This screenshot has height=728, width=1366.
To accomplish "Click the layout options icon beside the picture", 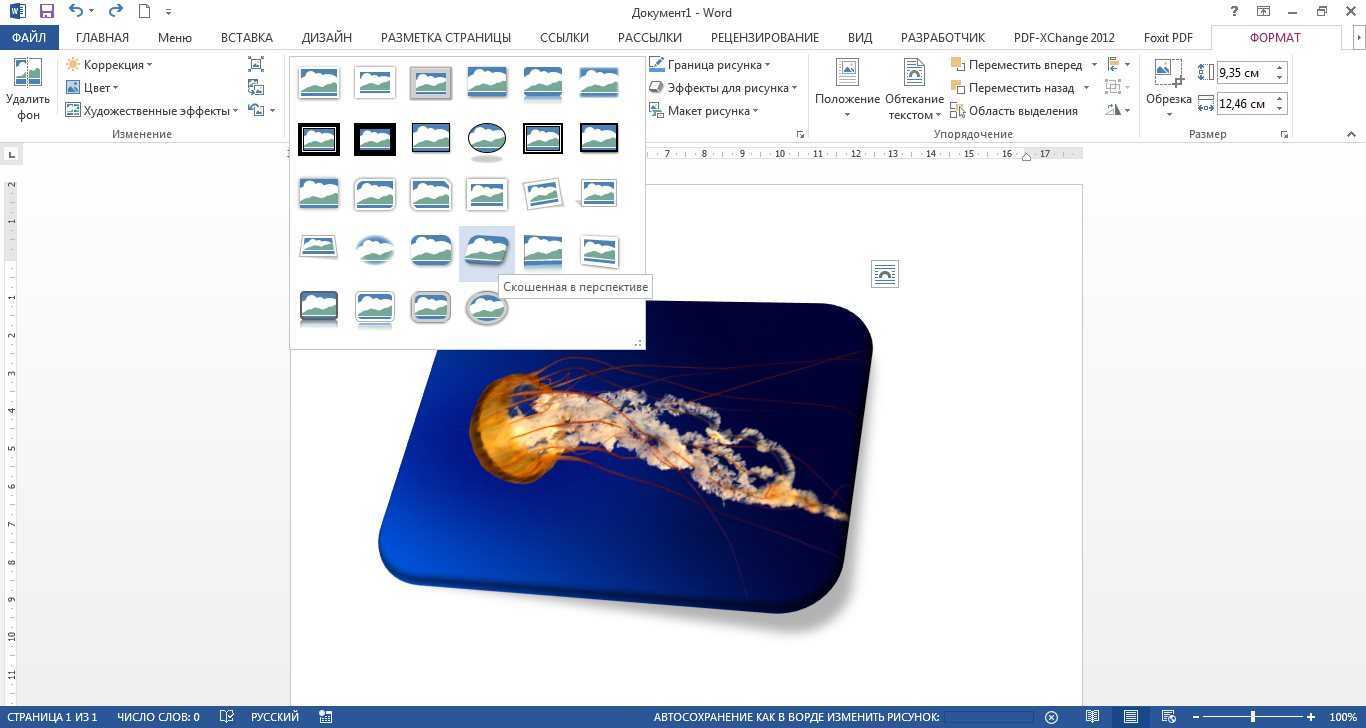I will click(x=884, y=274).
